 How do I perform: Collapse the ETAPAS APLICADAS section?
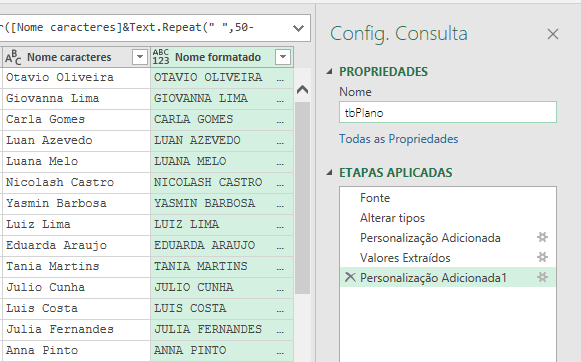[329, 173]
